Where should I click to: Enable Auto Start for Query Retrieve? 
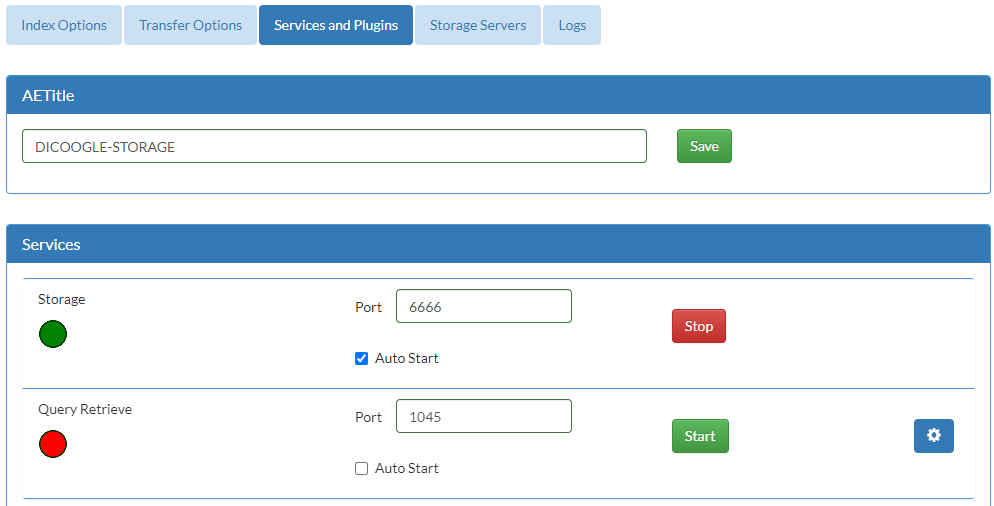(x=361, y=469)
